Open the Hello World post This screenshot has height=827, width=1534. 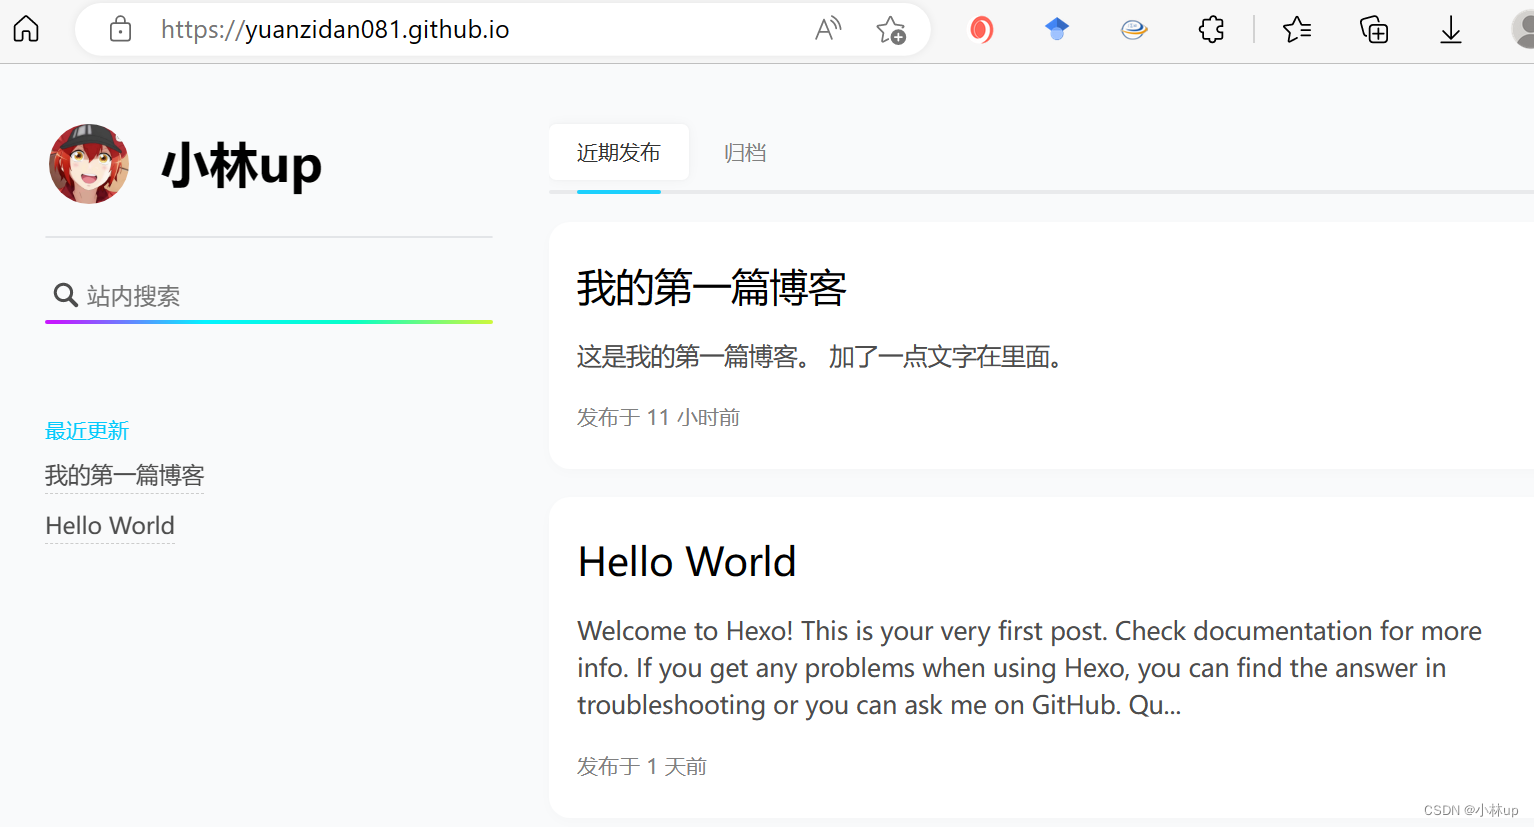click(x=686, y=561)
